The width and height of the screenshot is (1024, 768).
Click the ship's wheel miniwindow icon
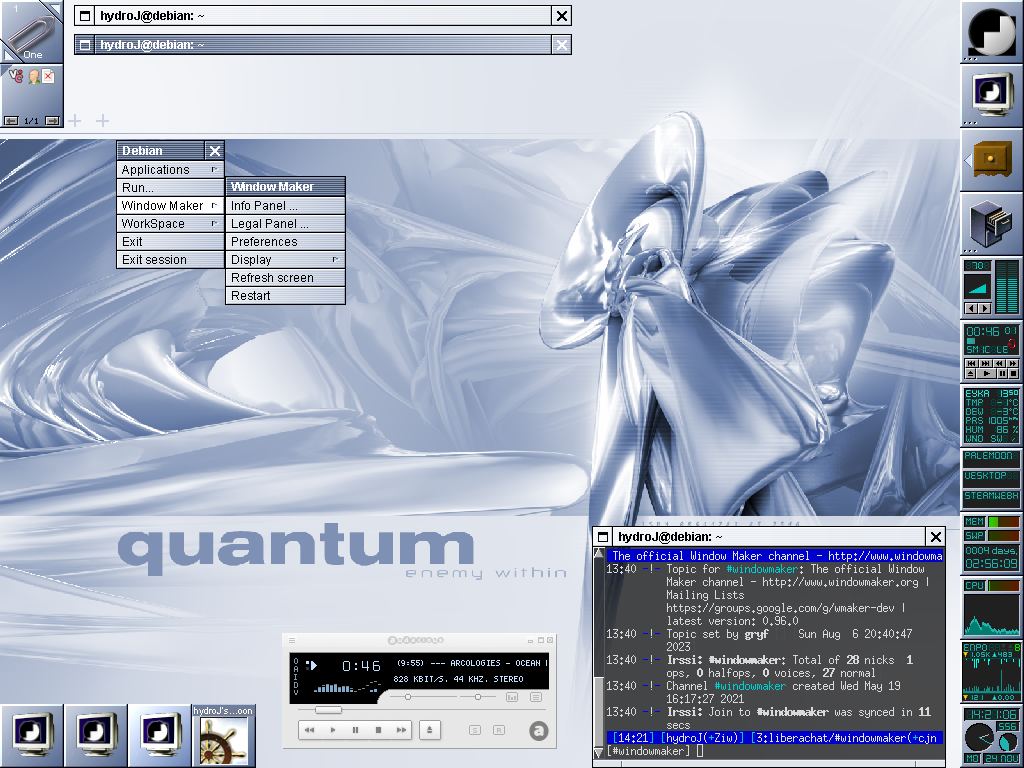click(223, 741)
